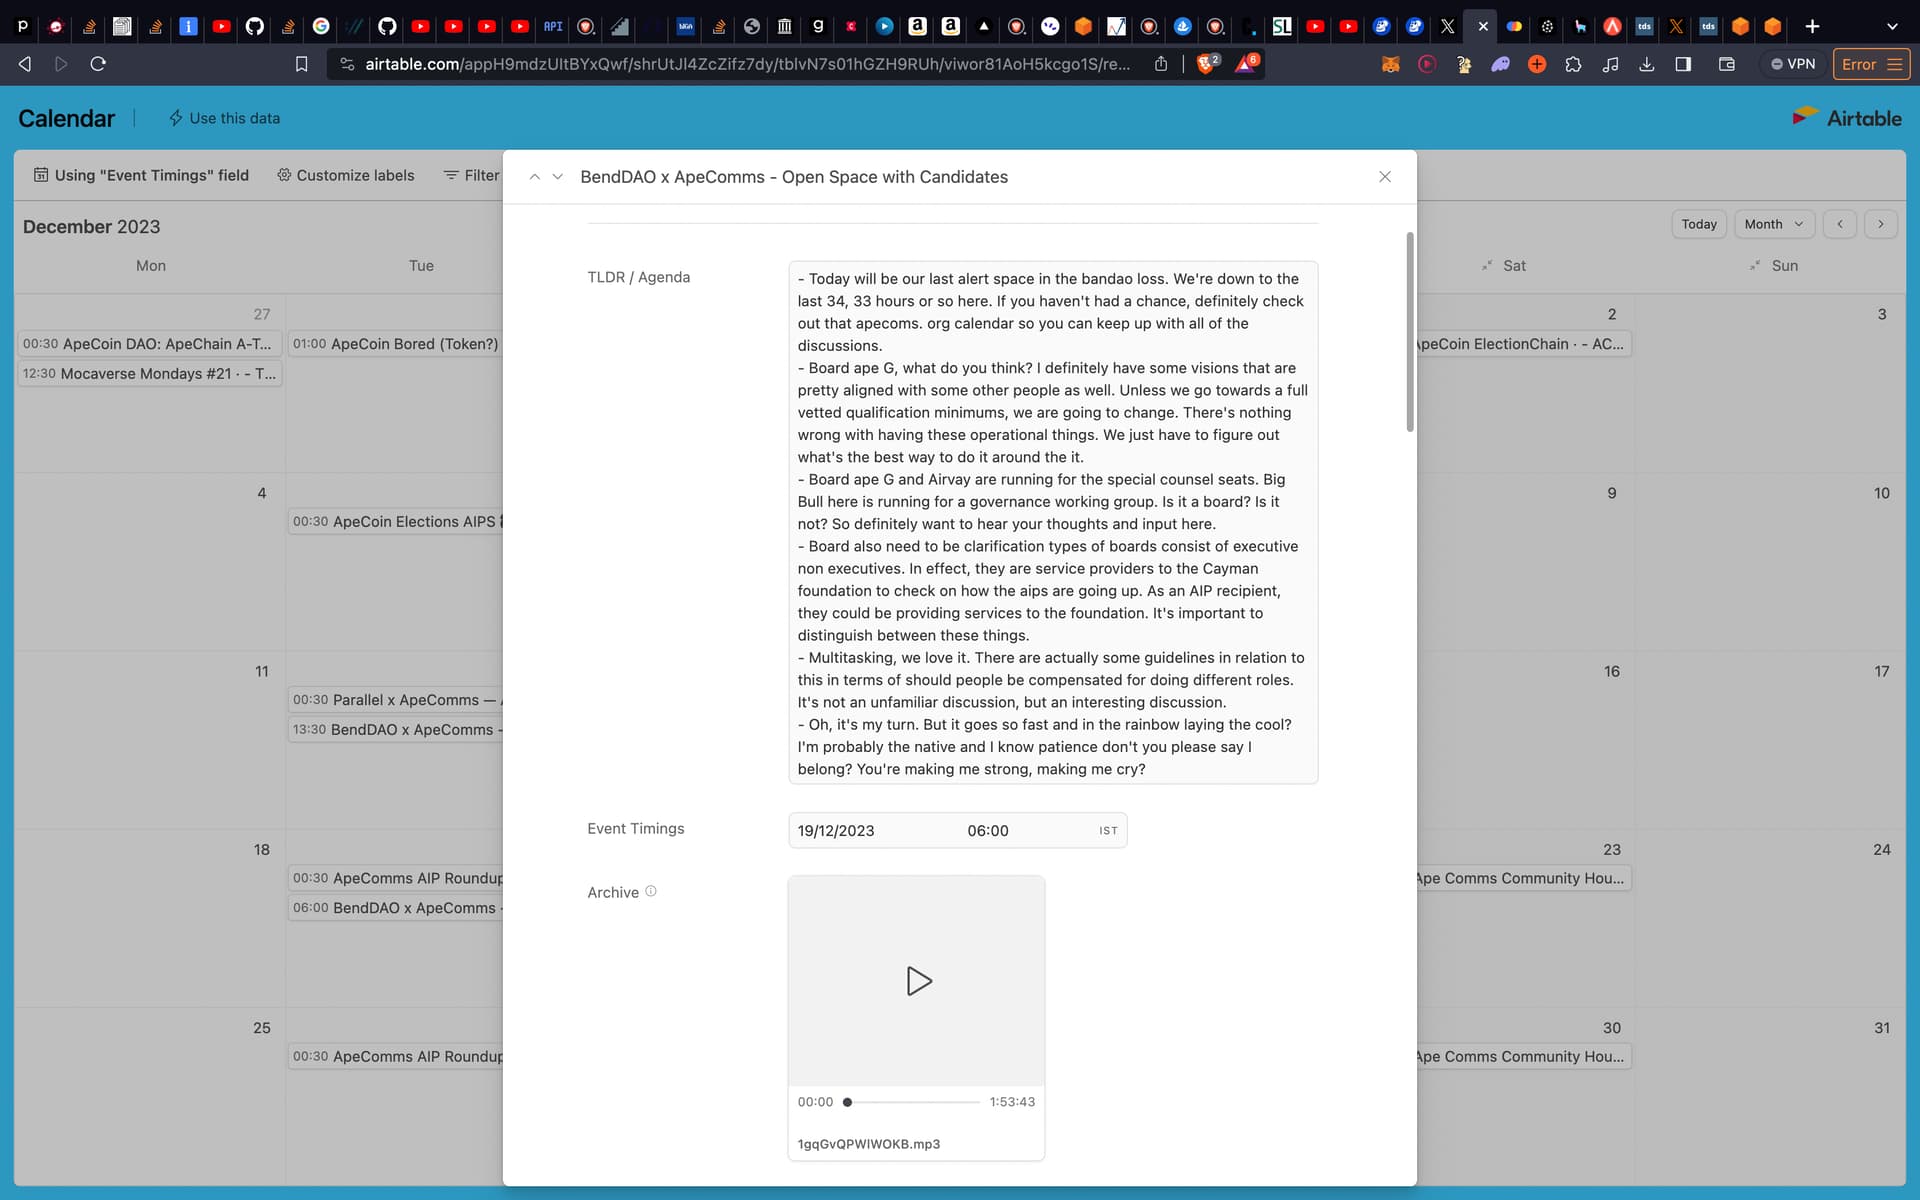Open the extensions puzzle icon

[x=1573, y=64]
